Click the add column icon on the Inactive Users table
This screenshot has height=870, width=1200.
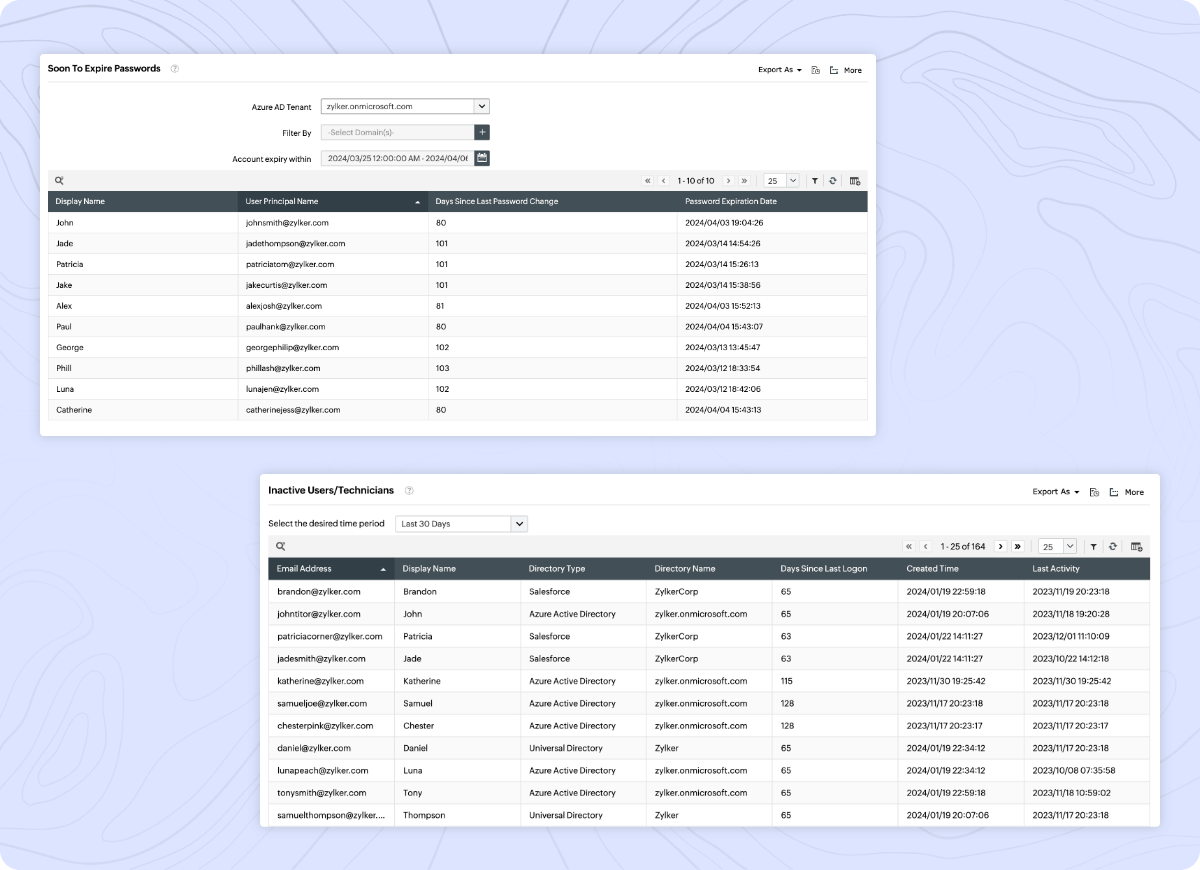click(1138, 547)
